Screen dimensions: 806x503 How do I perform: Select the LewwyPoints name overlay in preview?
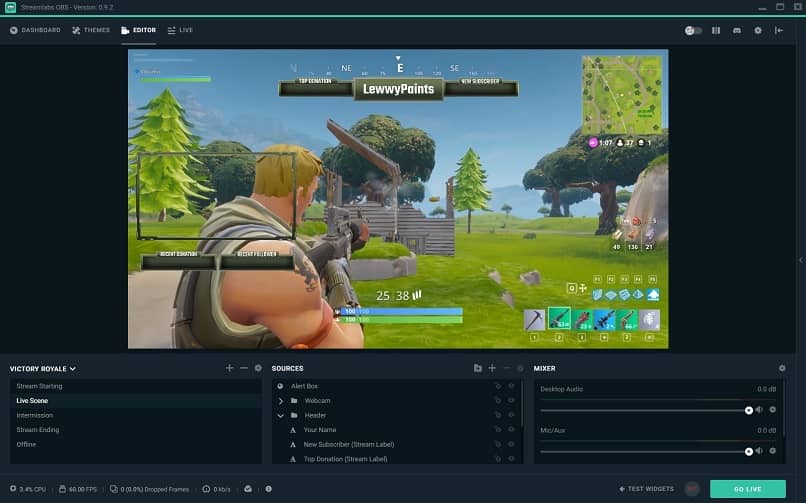[398, 89]
